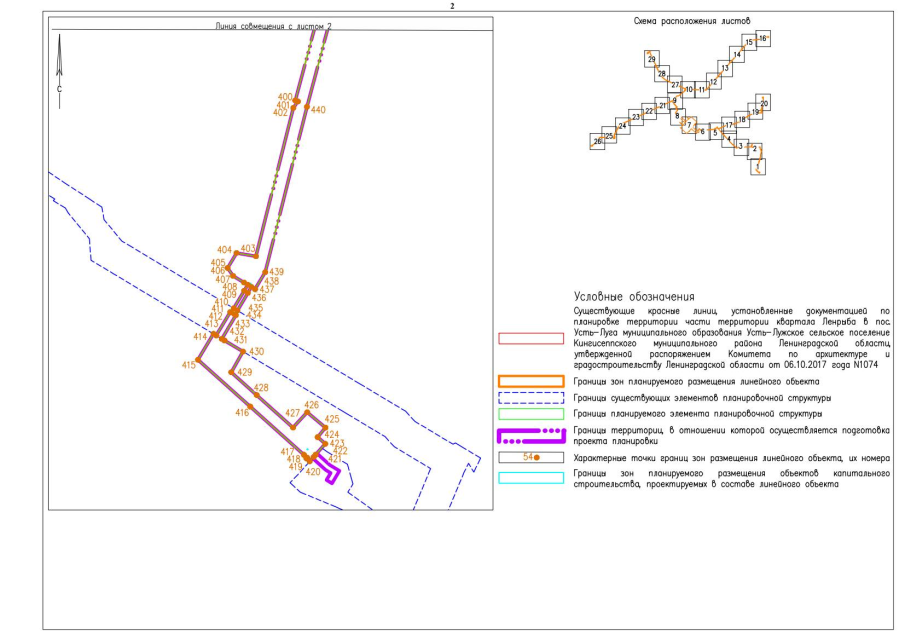Click the 'Условные обозначения' legend heading

(x=634, y=297)
